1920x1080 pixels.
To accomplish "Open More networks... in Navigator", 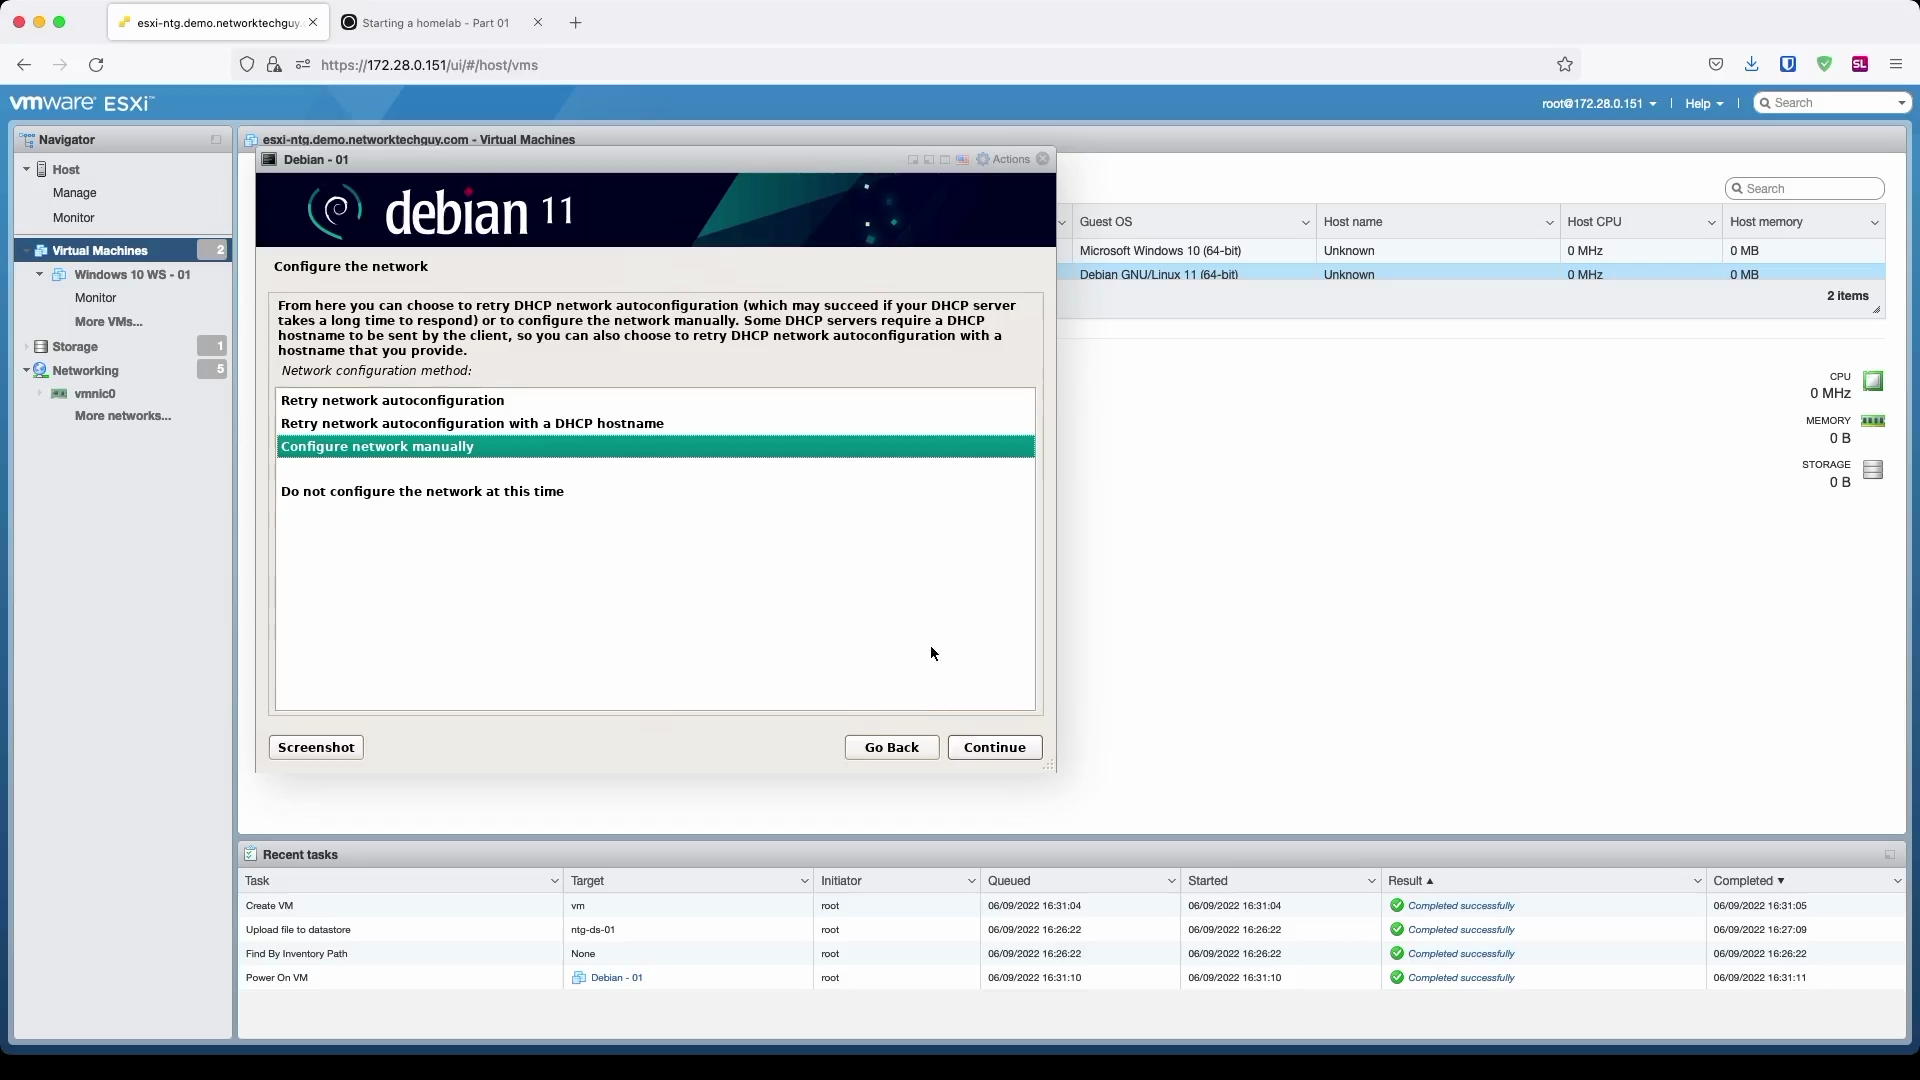I will tap(123, 416).
